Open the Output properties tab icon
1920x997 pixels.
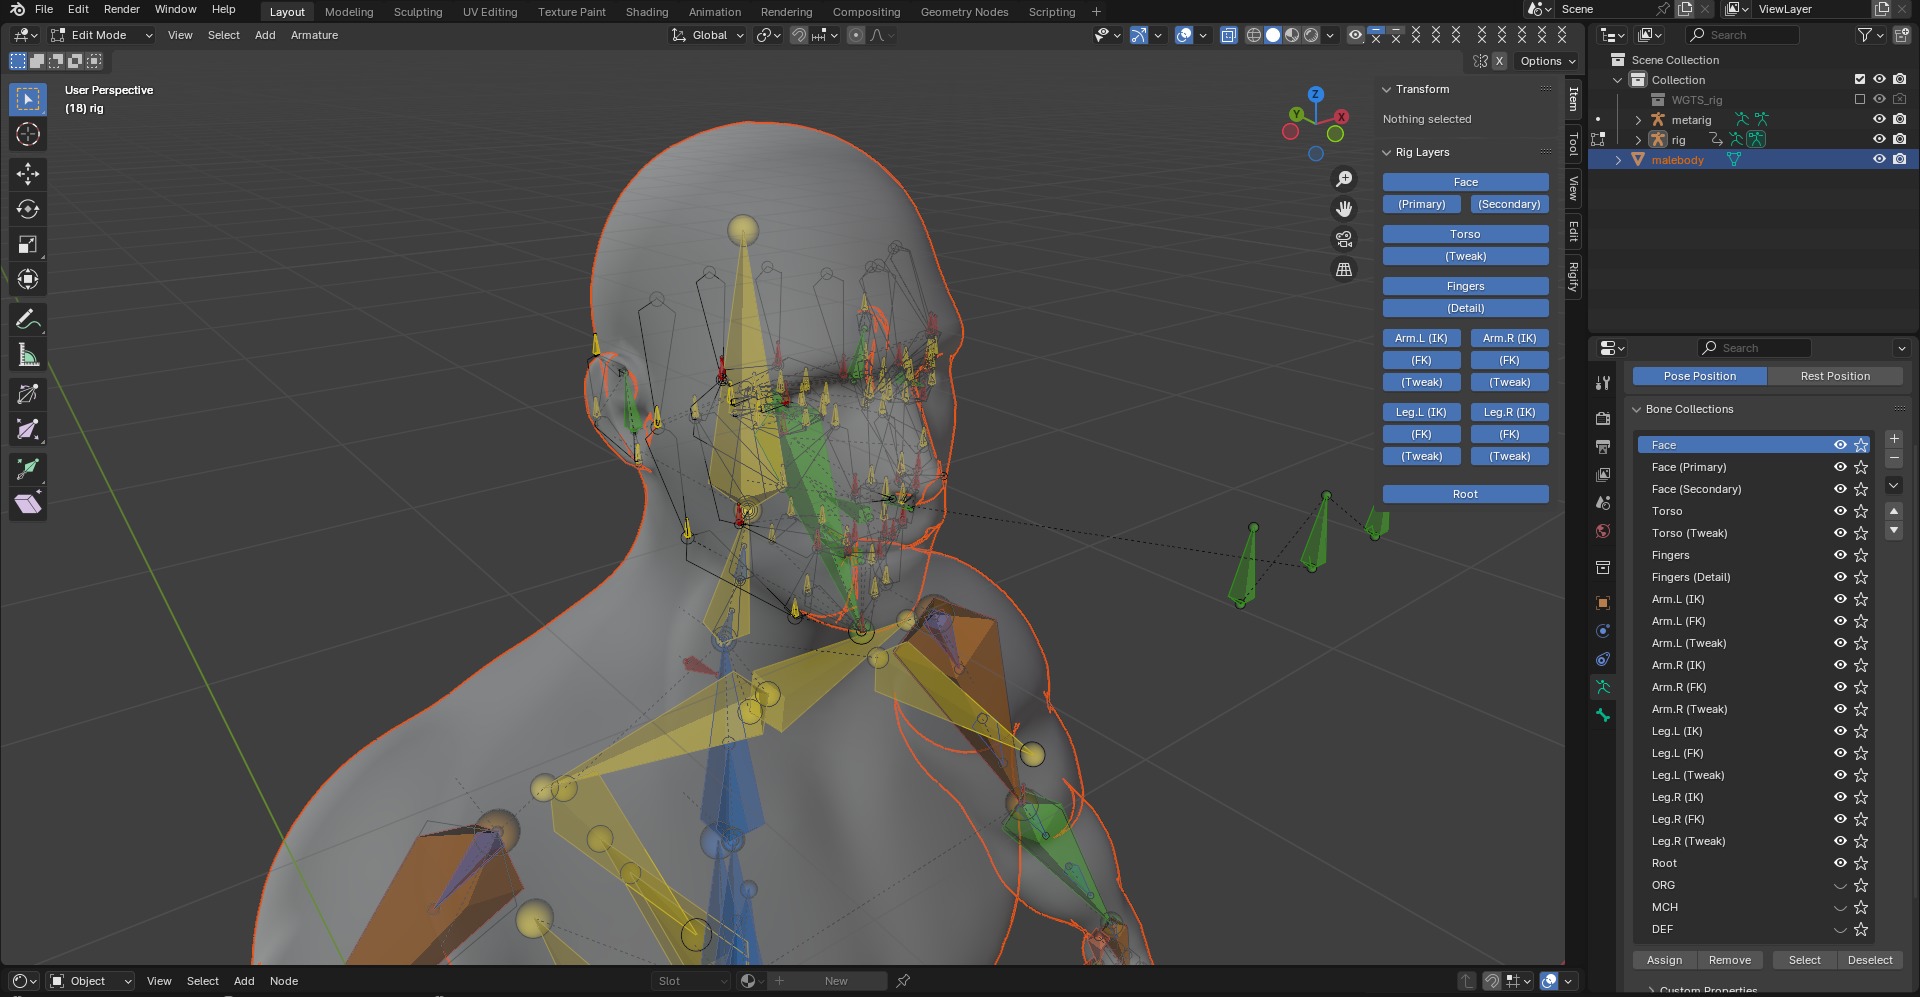click(x=1603, y=446)
